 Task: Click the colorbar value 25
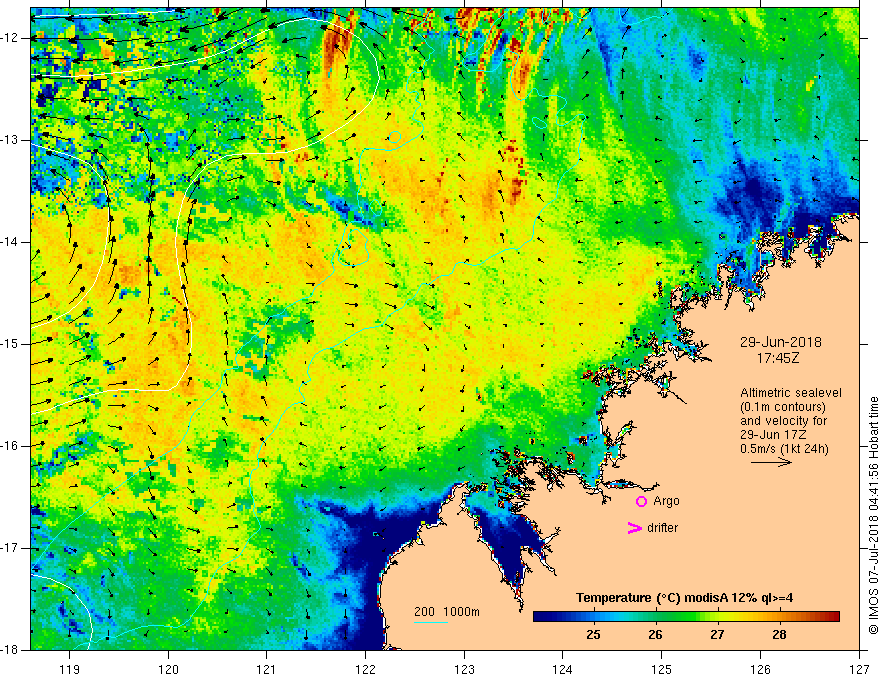coord(593,635)
